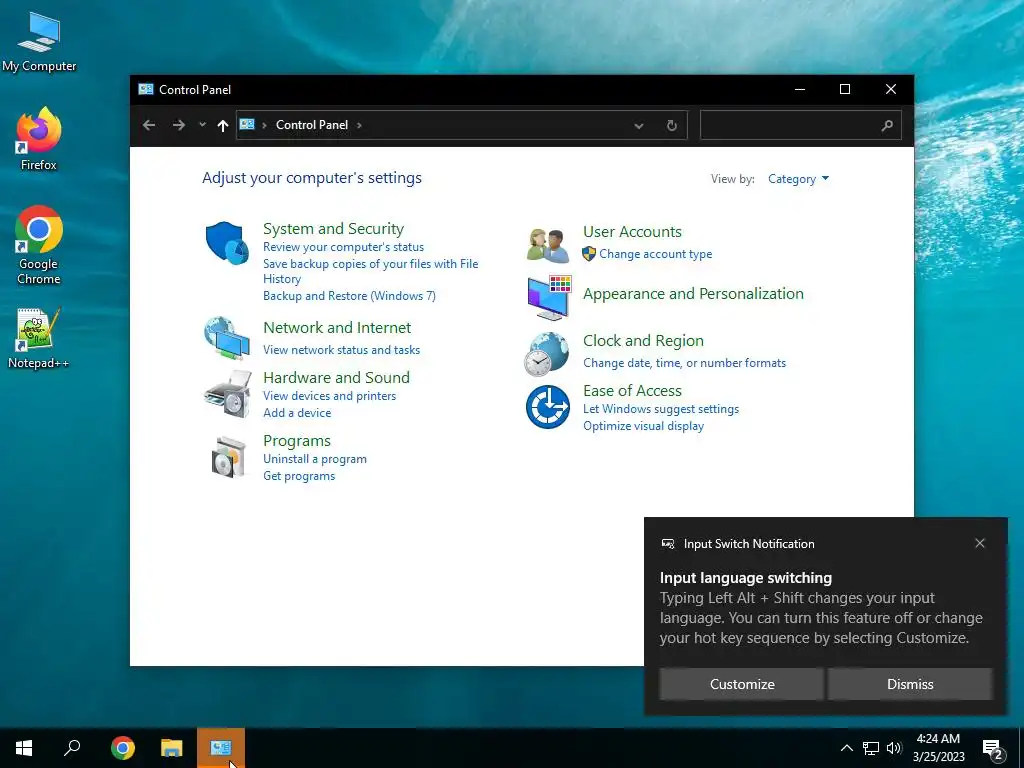Click the Control Panel search field
The width and height of the screenshot is (1024, 768).
(801, 125)
